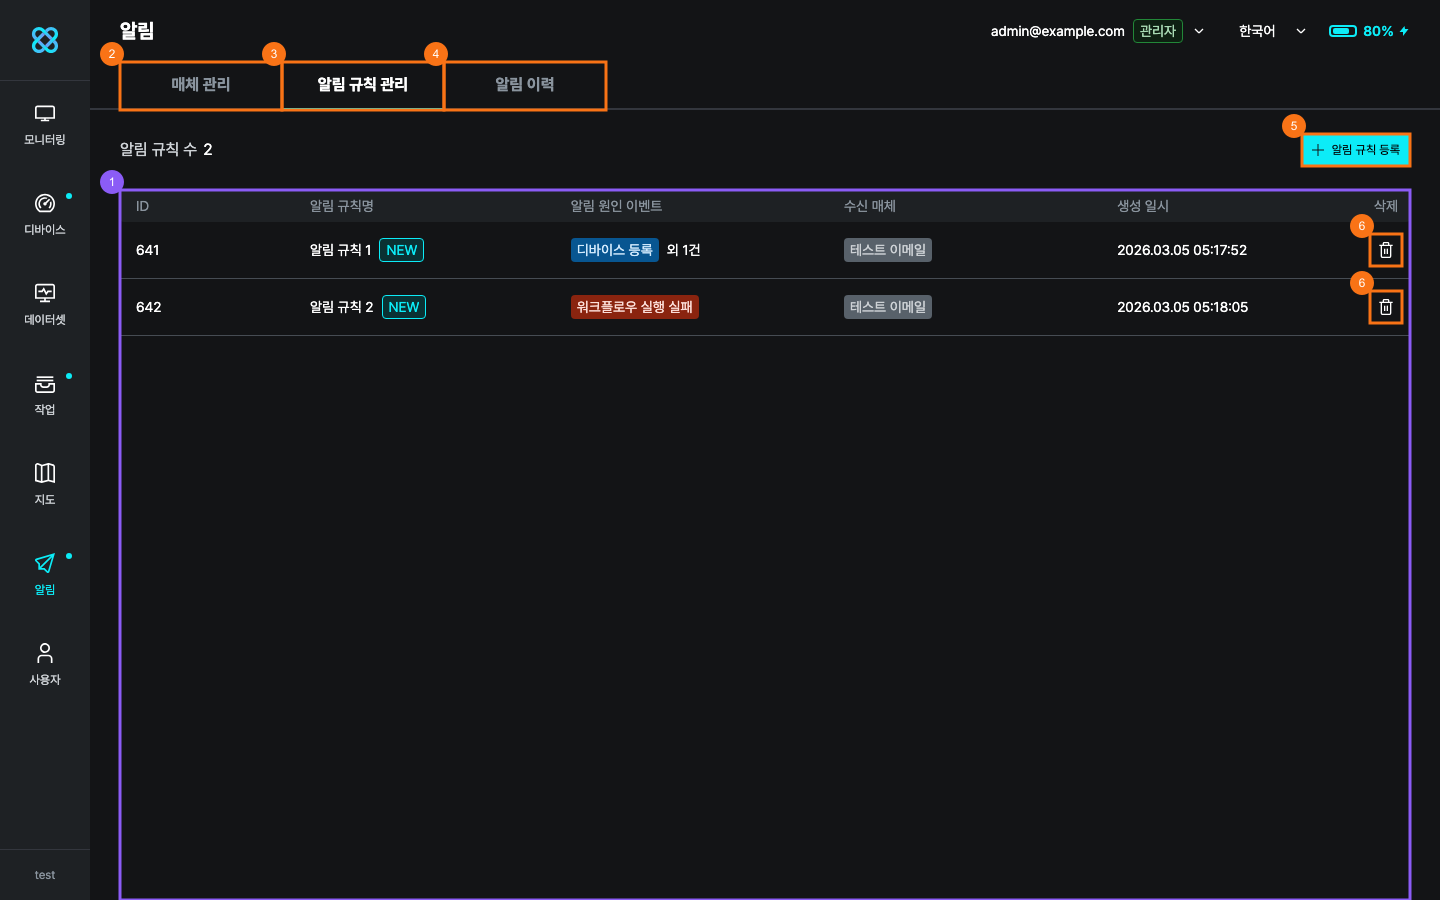1440x900 pixels.
Task: Click the 워크플로우 실행 실패 event tag
Action: [634, 307]
